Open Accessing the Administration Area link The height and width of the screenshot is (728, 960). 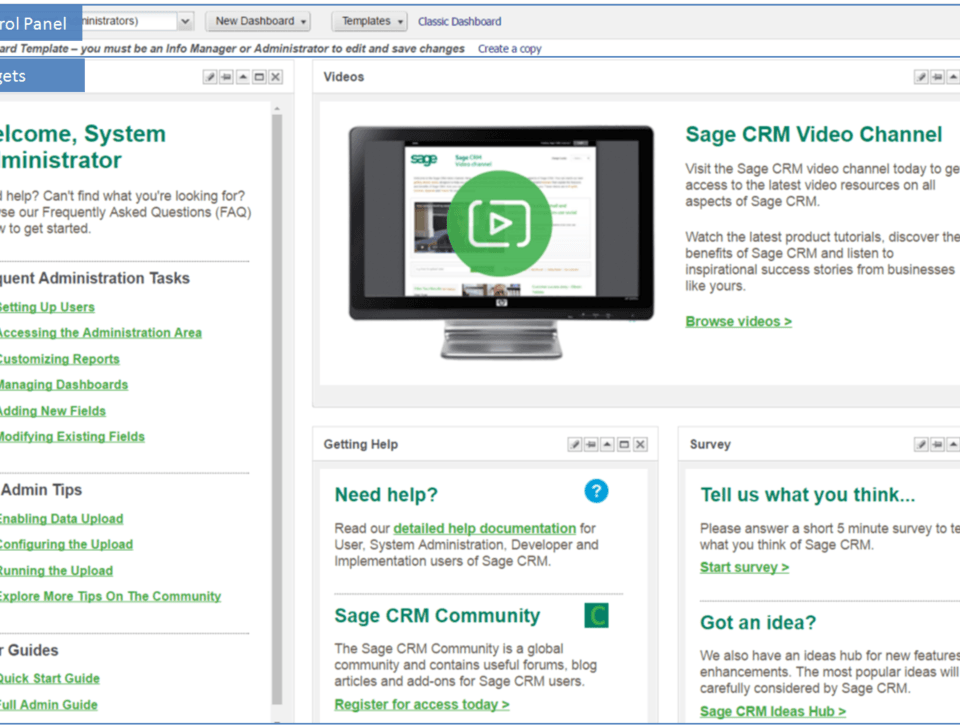pos(100,333)
